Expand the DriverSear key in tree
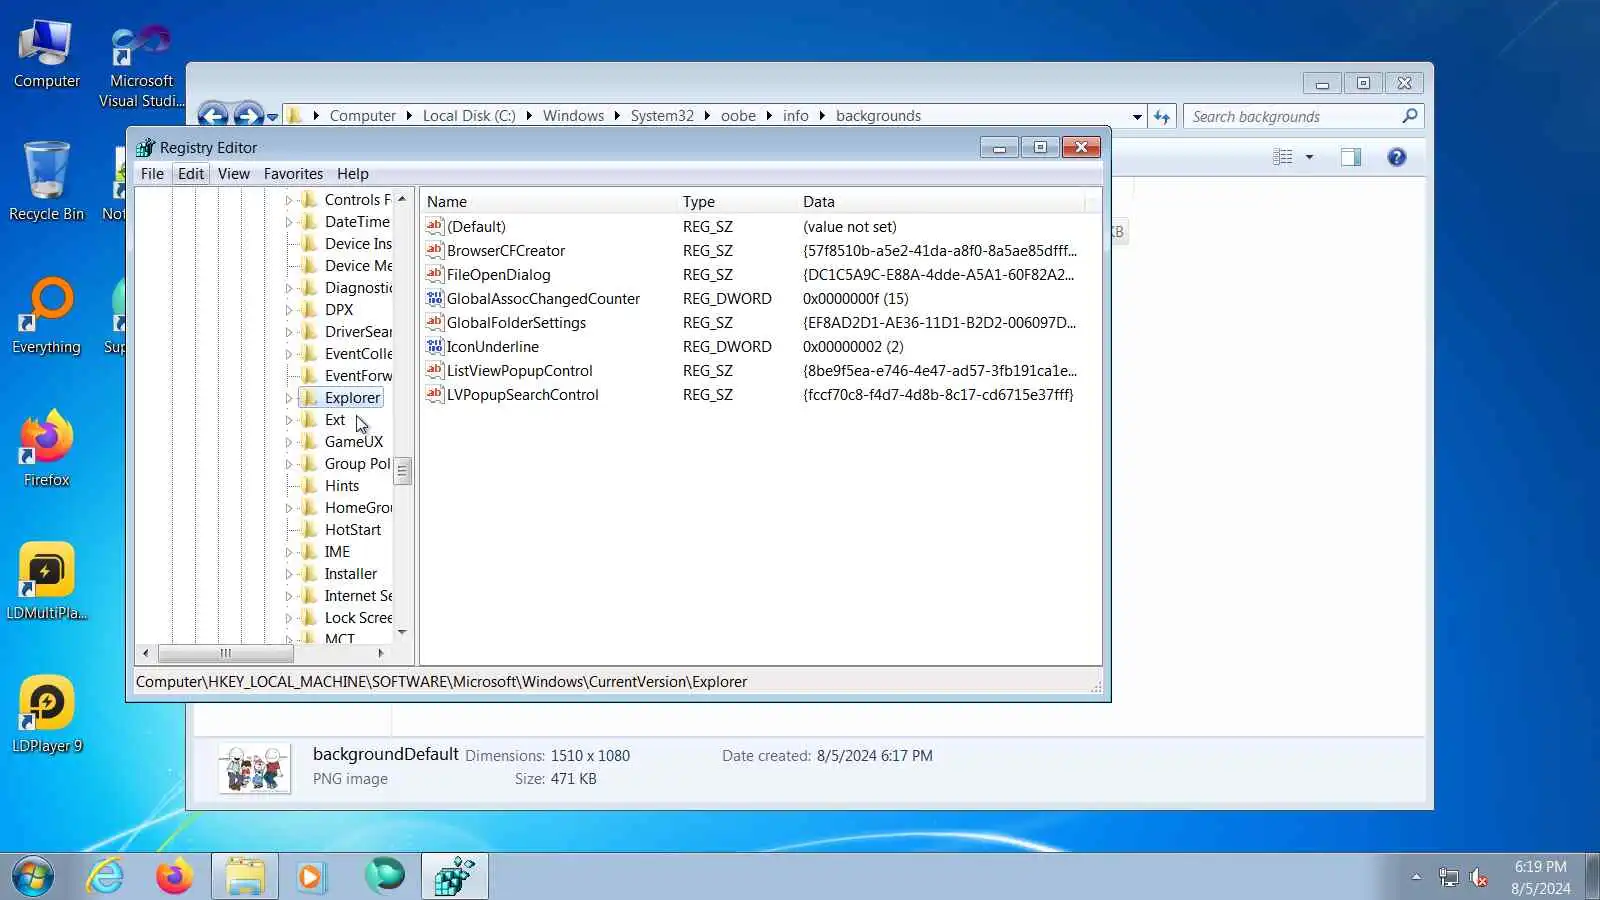 (289, 332)
